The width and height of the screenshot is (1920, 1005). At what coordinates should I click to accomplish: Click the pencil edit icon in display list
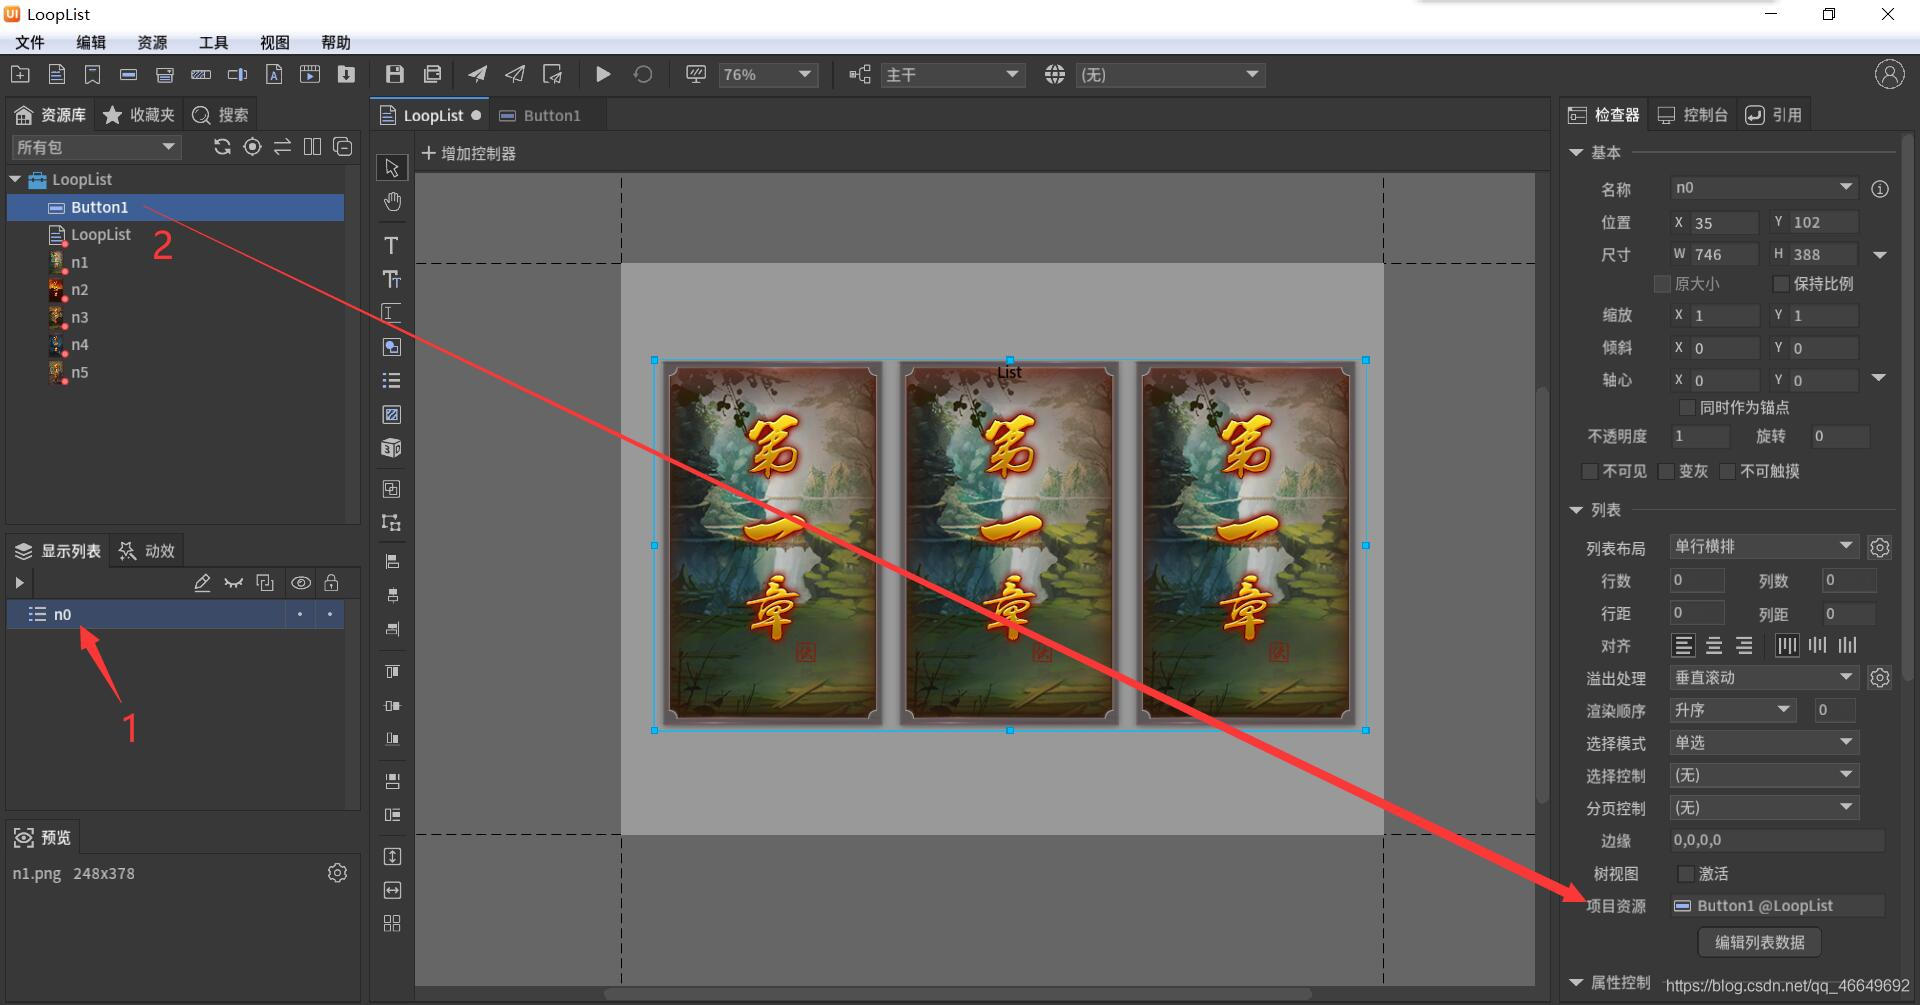[x=202, y=583]
